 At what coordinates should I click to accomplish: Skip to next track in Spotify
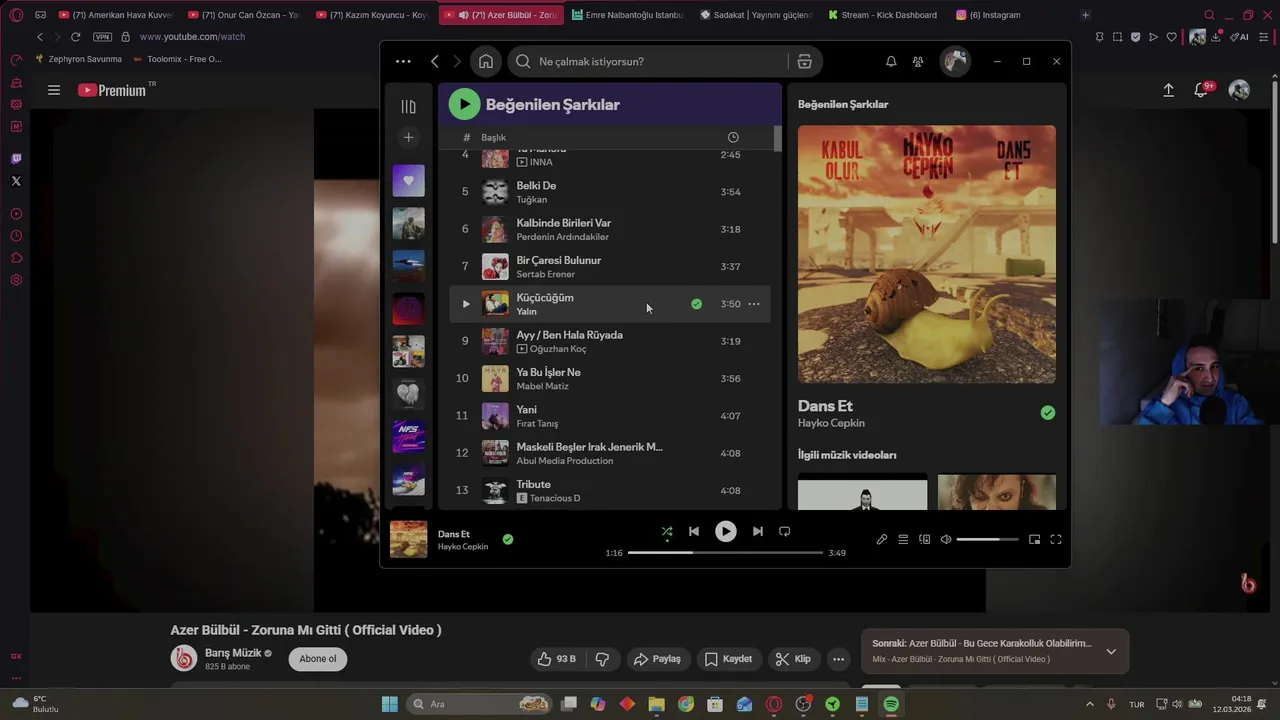point(758,532)
